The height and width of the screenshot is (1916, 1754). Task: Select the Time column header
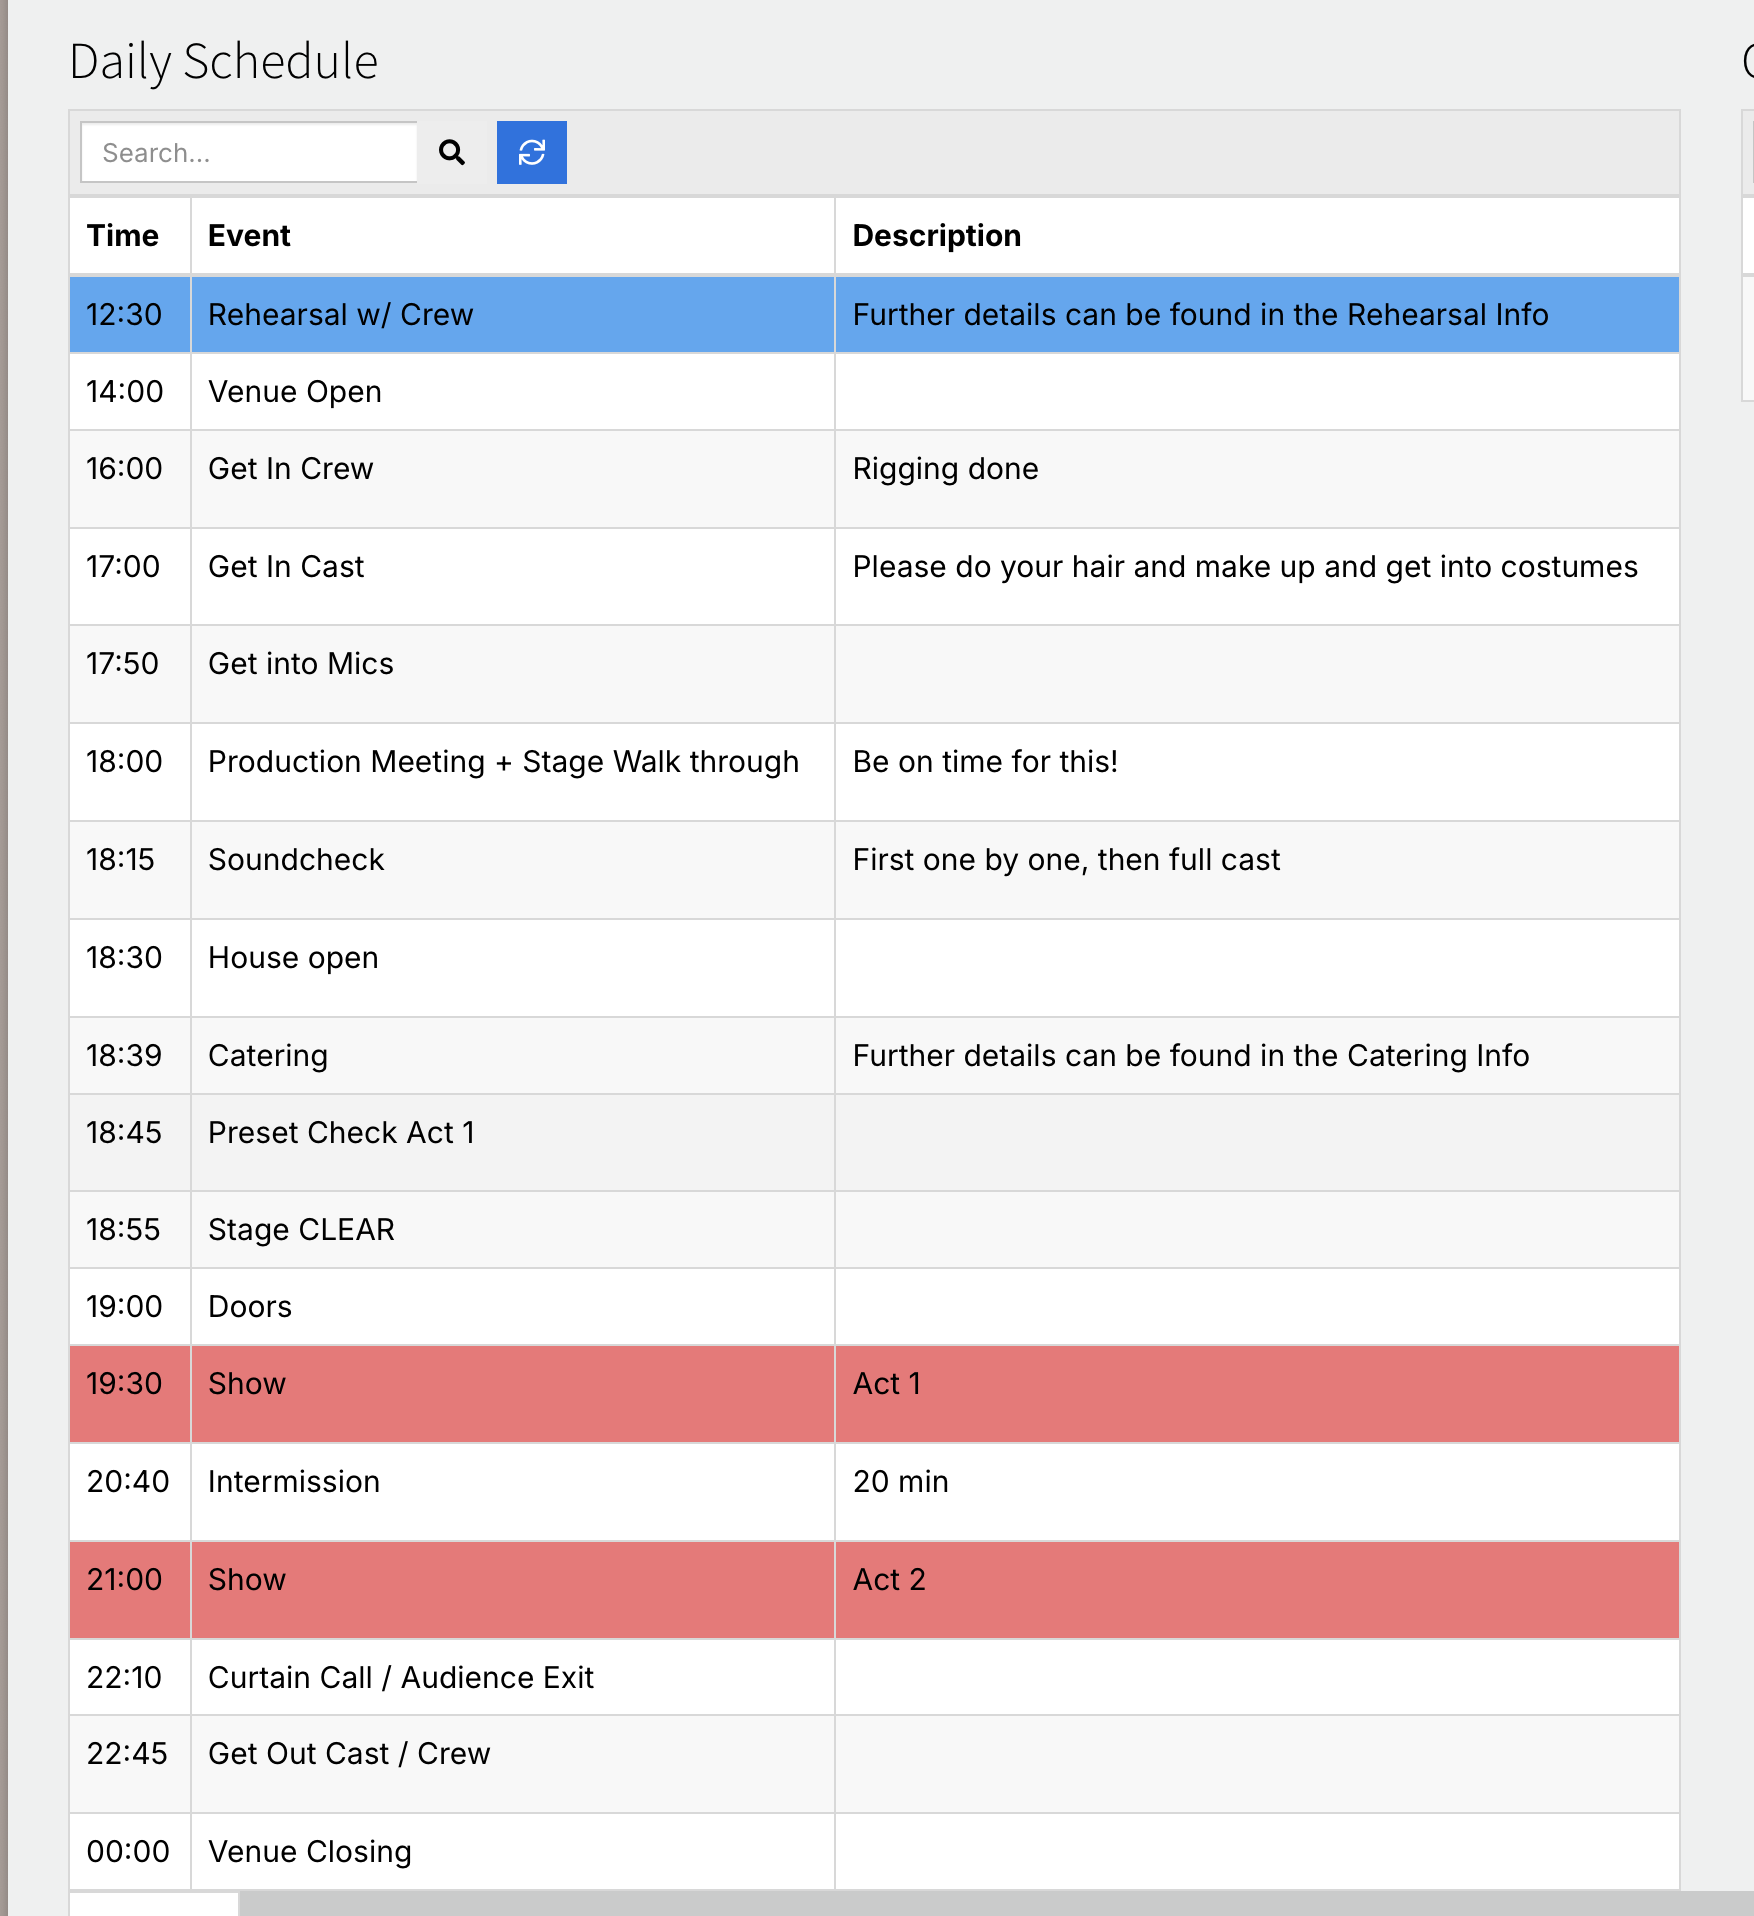pyautogui.click(x=122, y=236)
